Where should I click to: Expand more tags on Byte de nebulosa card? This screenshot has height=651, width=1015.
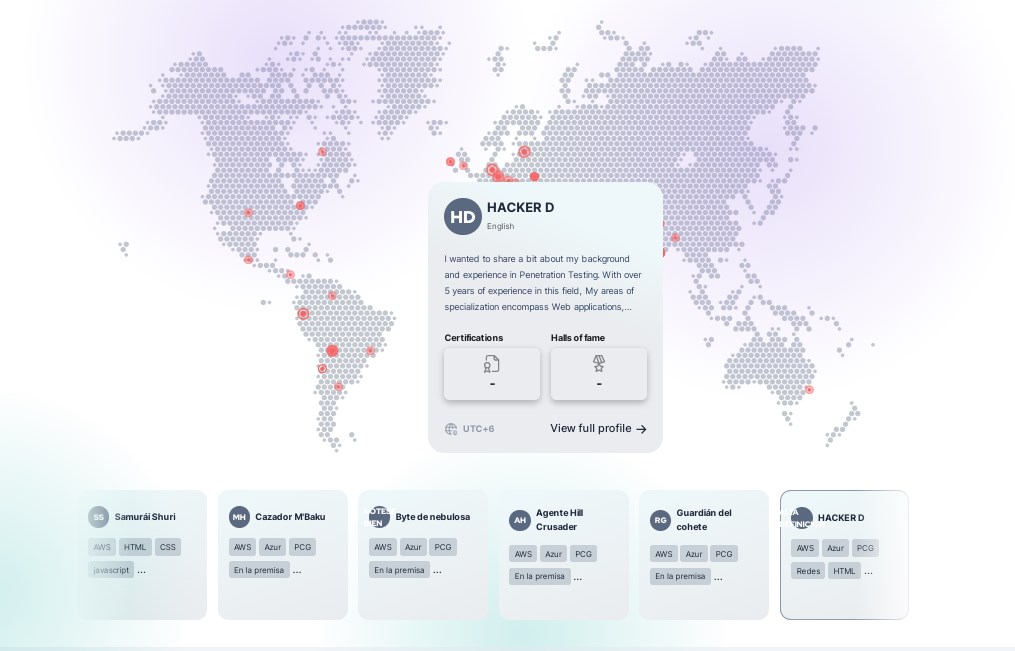tap(438, 571)
